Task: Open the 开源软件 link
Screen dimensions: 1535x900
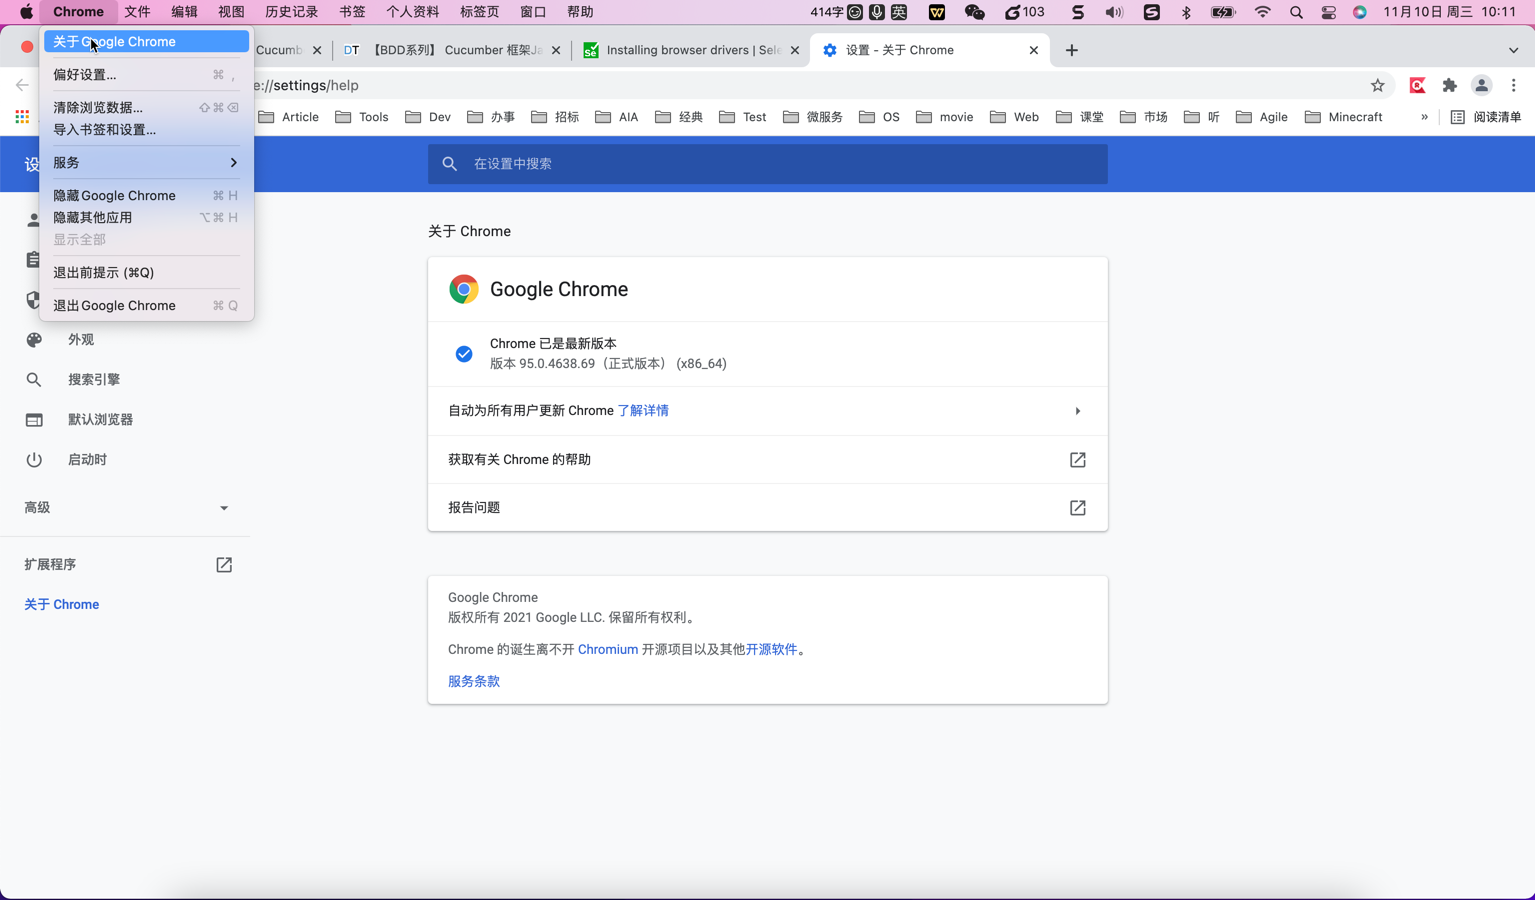Action: point(771,650)
